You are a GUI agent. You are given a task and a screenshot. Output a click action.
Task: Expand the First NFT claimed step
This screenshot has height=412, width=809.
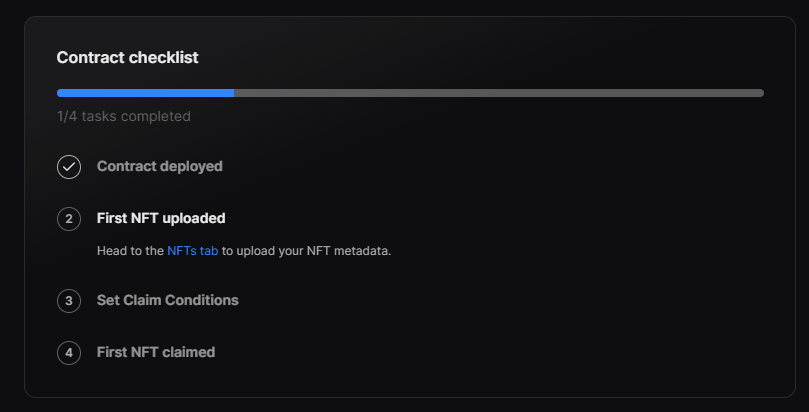155,352
